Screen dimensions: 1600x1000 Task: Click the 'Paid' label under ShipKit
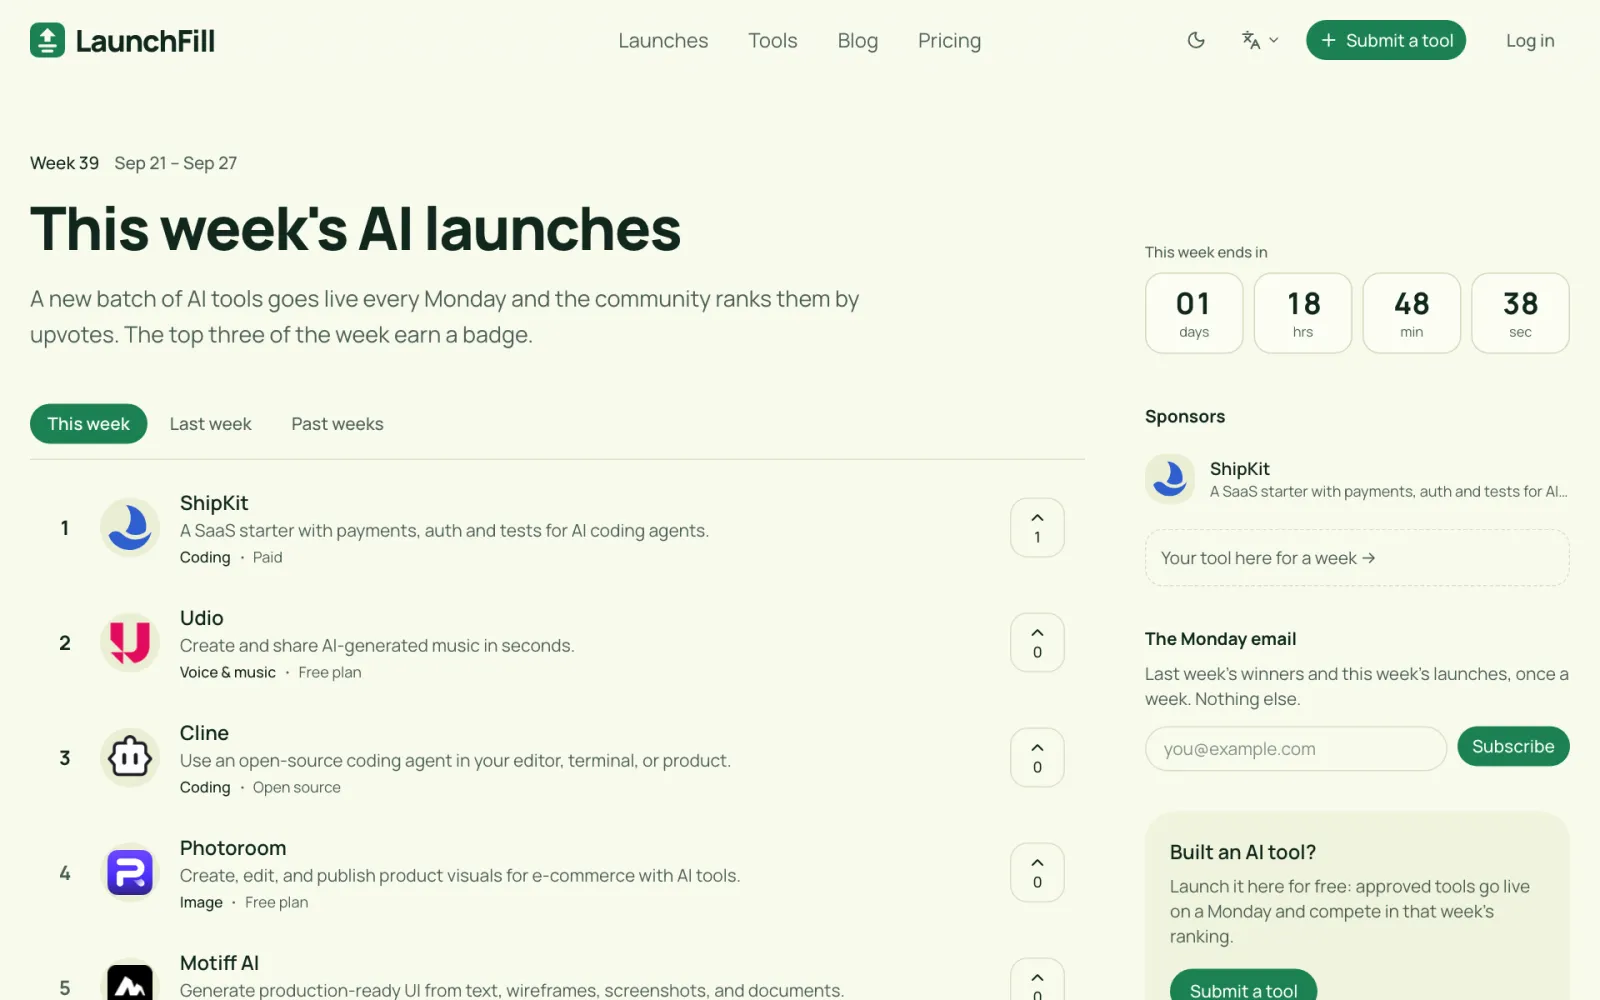pos(268,558)
